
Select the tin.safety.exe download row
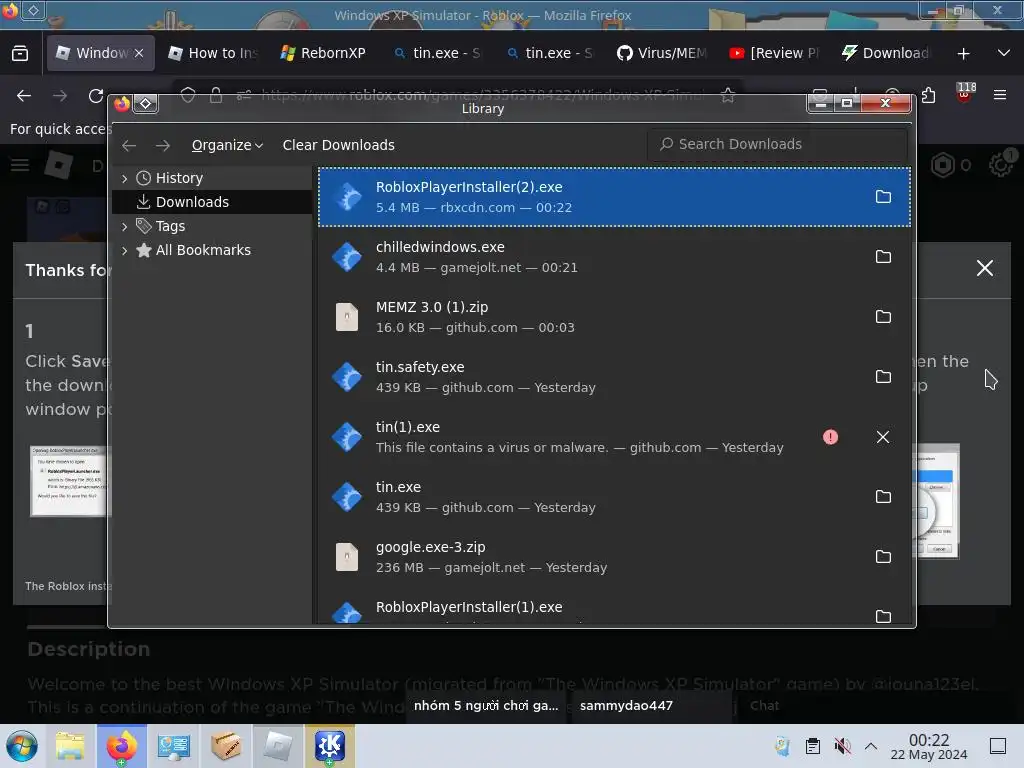pyautogui.click(x=614, y=377)
